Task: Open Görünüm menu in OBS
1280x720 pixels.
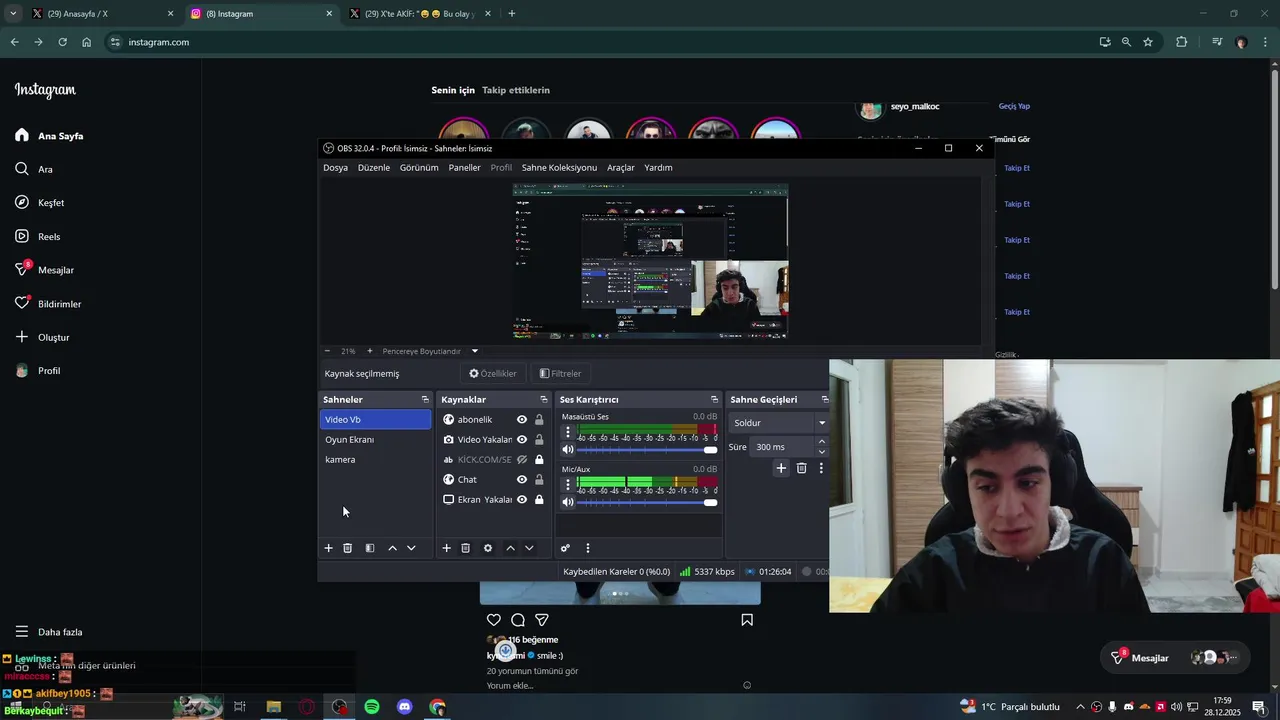Action: coord(419,168)
